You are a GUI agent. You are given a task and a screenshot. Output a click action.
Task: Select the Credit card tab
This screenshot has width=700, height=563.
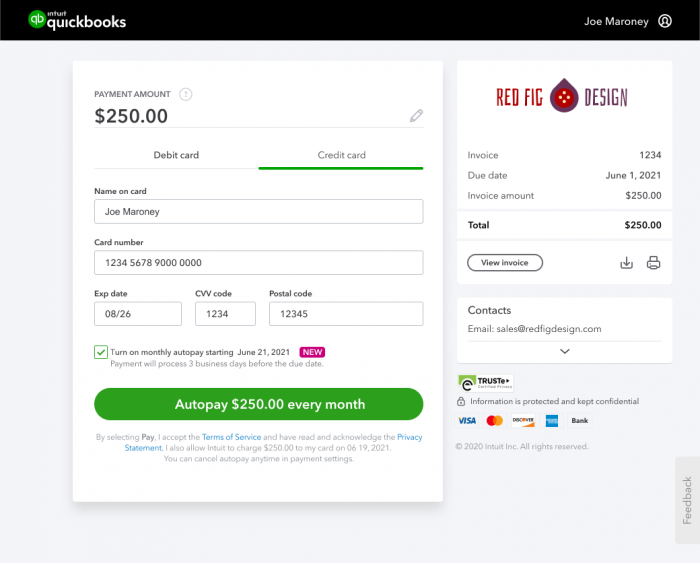coord(341,155)
